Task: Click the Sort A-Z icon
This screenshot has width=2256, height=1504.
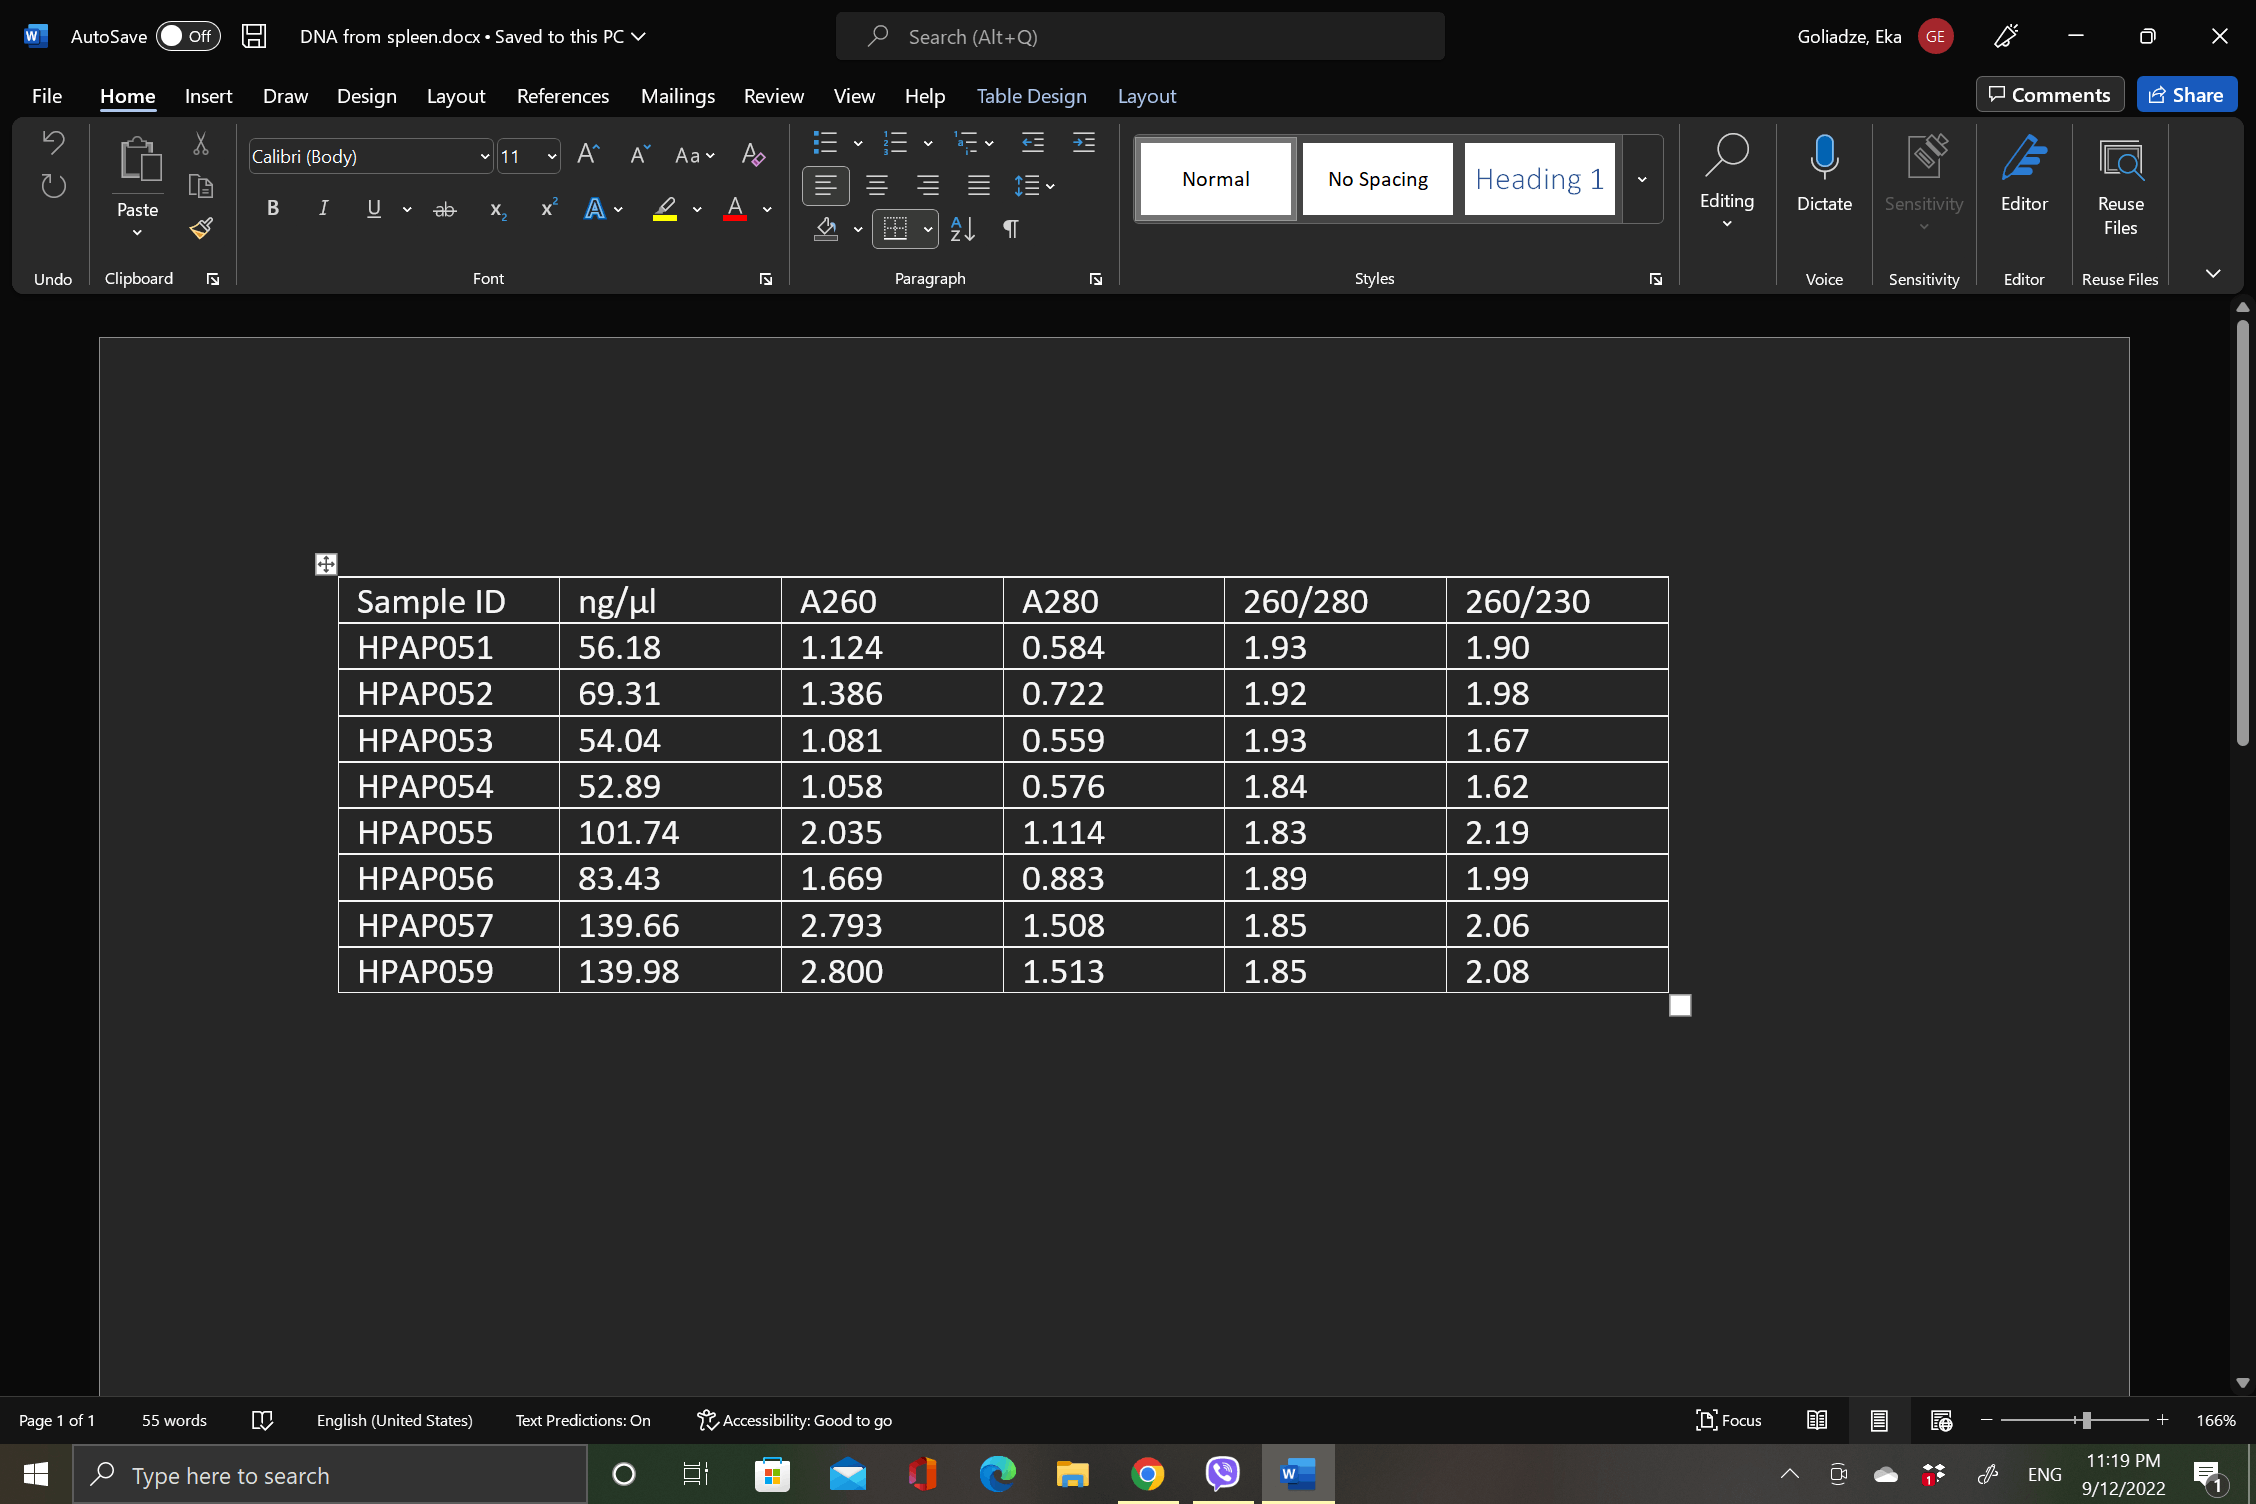Action: [x=962, y=229]
